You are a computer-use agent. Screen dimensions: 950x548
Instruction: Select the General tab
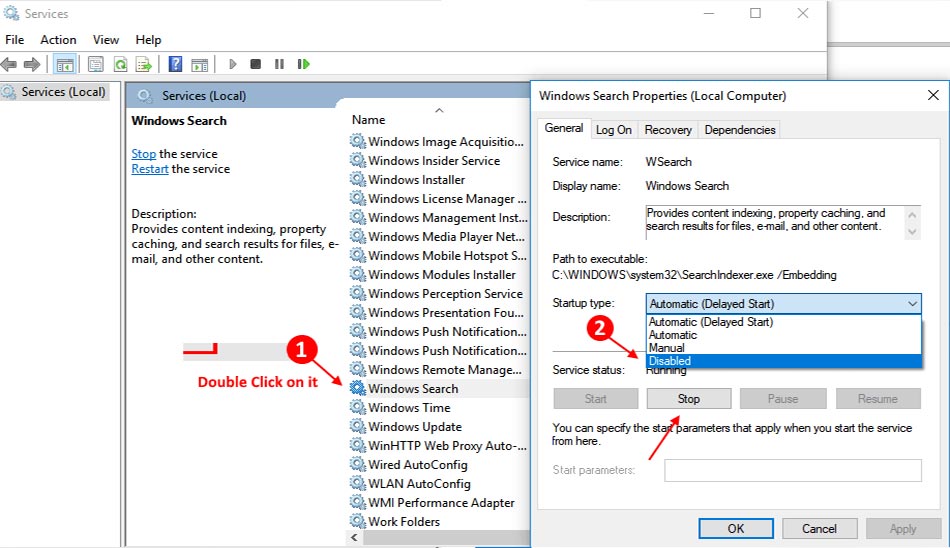click(x=563, y=128)
